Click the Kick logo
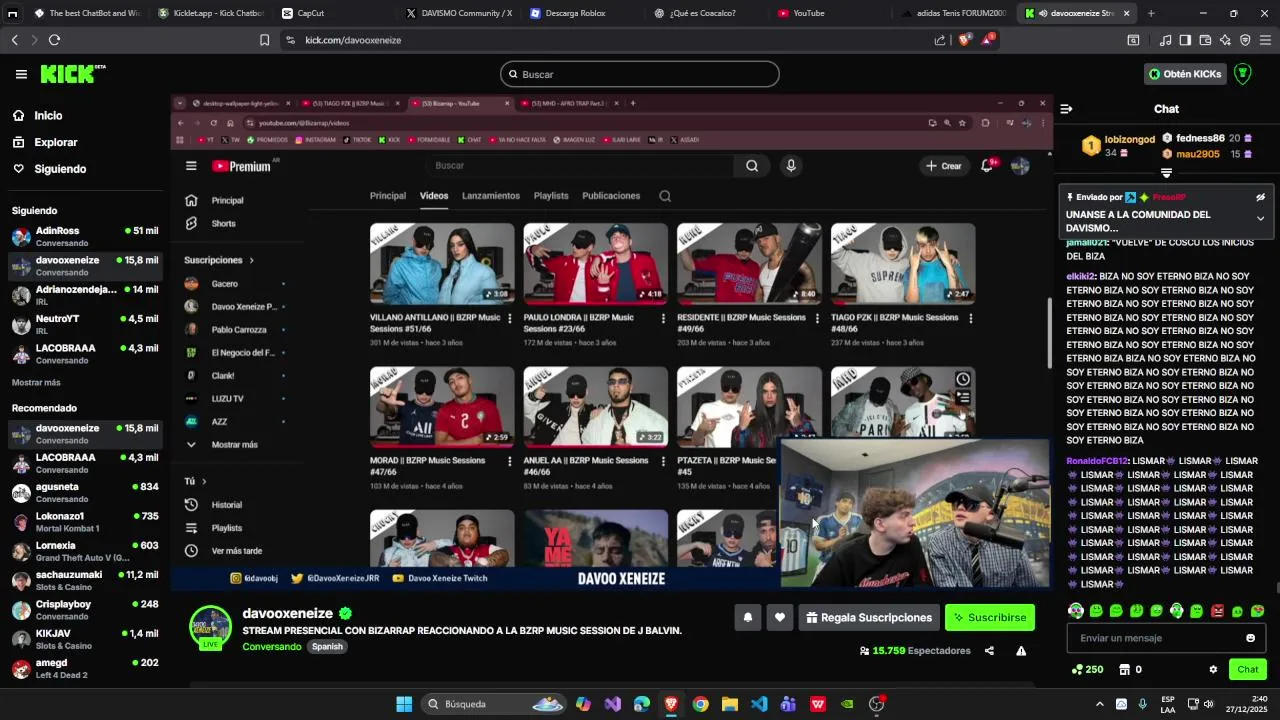The image size is (1280, 720). coord(72,74)
